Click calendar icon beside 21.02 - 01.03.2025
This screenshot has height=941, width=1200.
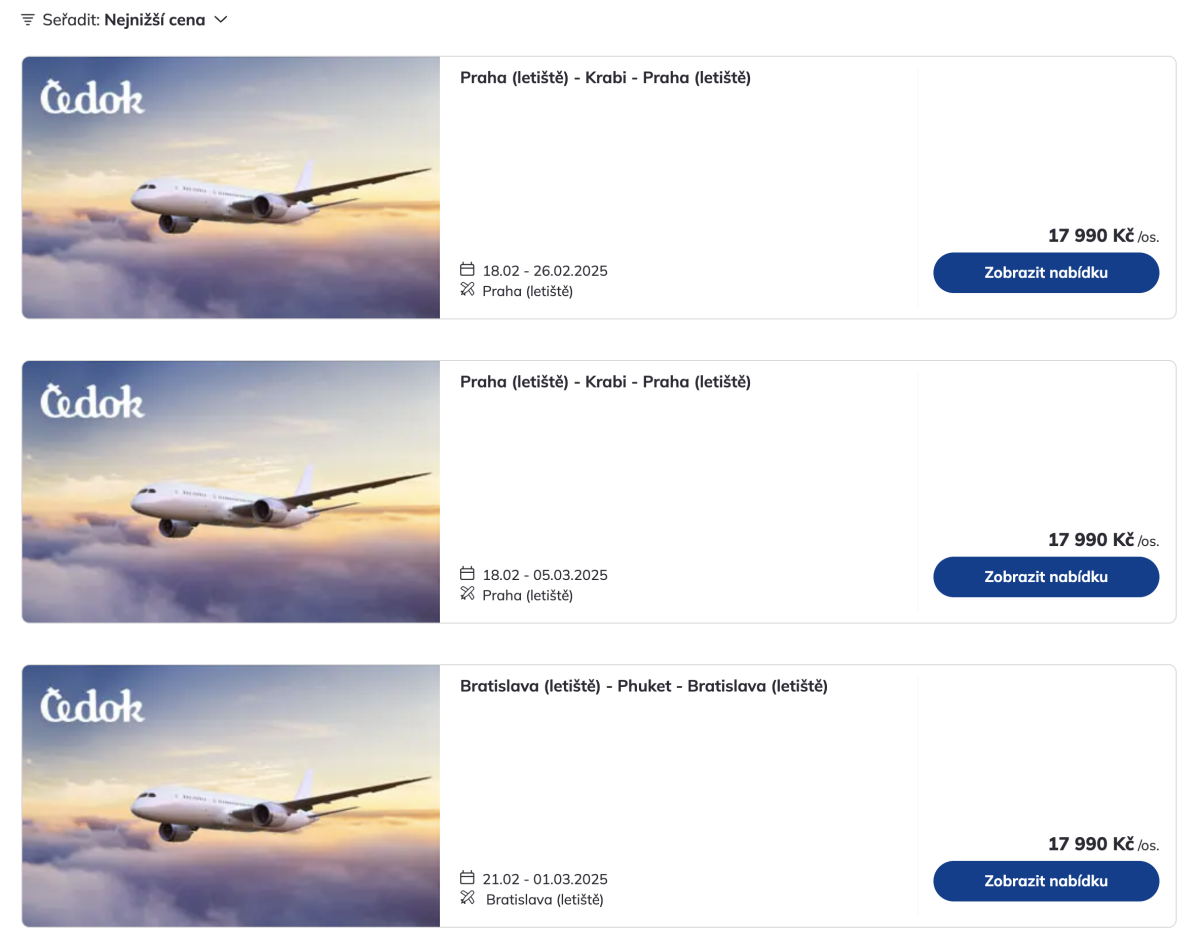click(467, 877)
